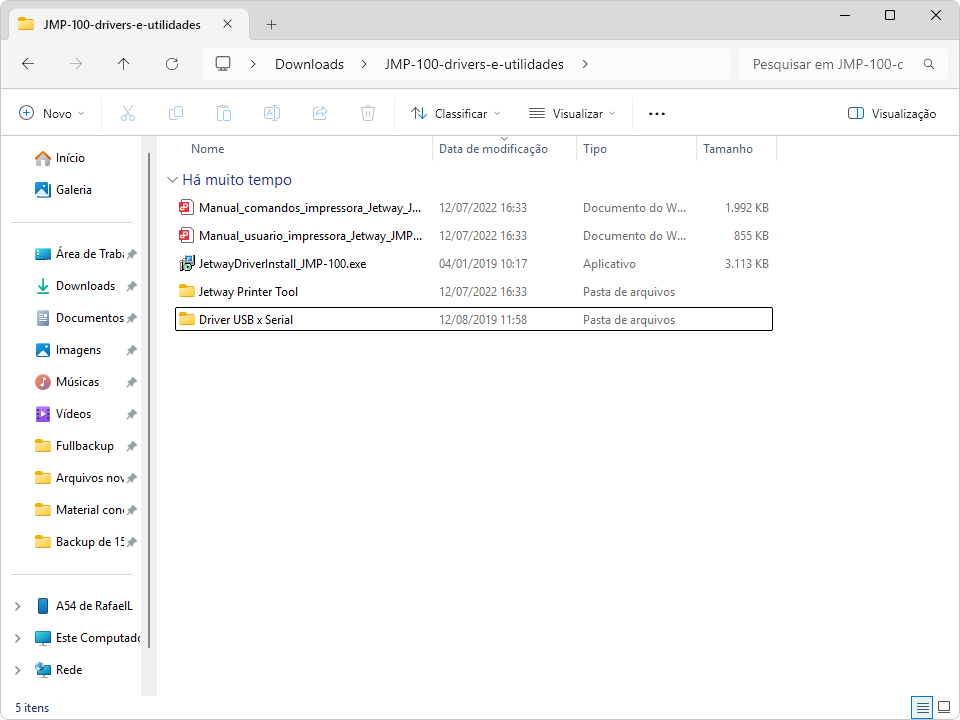Image resolution: width=960 pixels, height=720 pixels.
Task: Switch to details view icon in status bar
Action: tap(923, 708)
